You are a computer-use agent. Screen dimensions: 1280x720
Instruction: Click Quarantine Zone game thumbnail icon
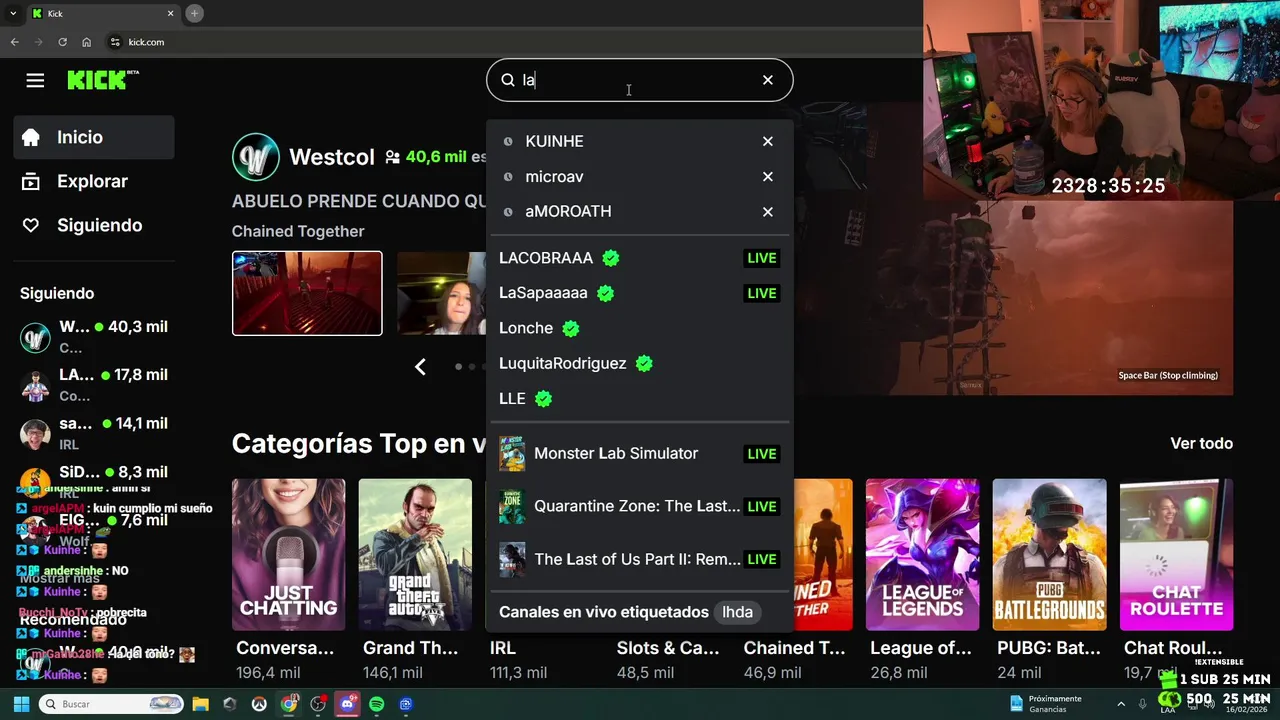(x=512, y=507)
